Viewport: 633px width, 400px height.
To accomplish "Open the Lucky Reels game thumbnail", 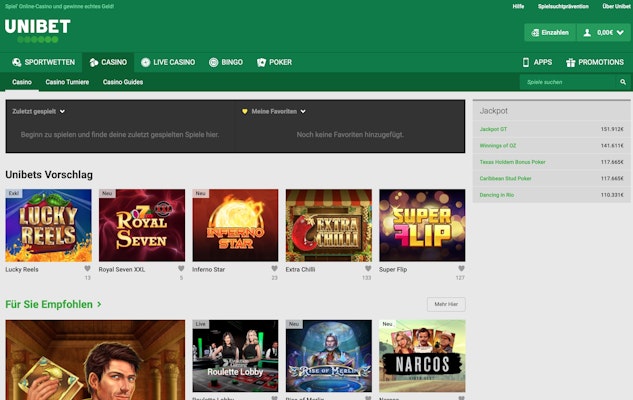I will tap(48, 225).
